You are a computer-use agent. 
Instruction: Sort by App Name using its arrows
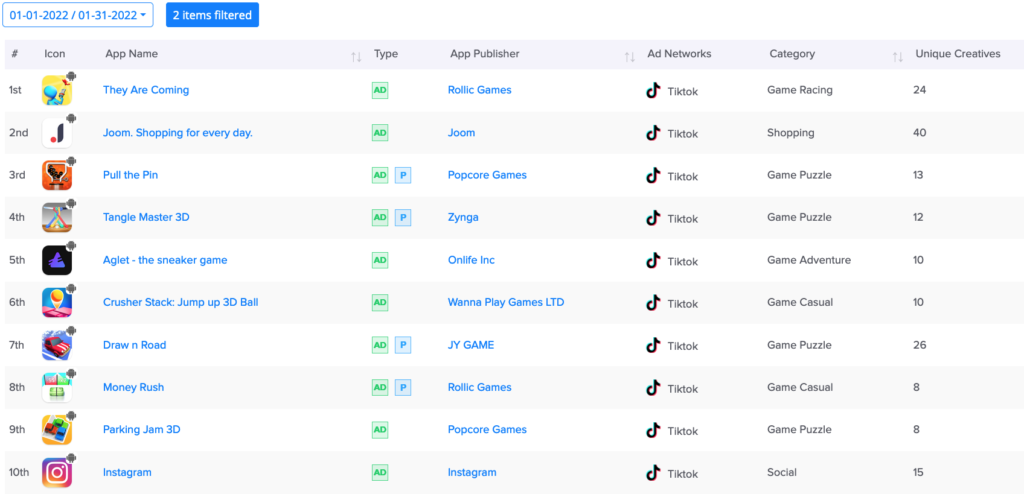[x=356, y=57]
